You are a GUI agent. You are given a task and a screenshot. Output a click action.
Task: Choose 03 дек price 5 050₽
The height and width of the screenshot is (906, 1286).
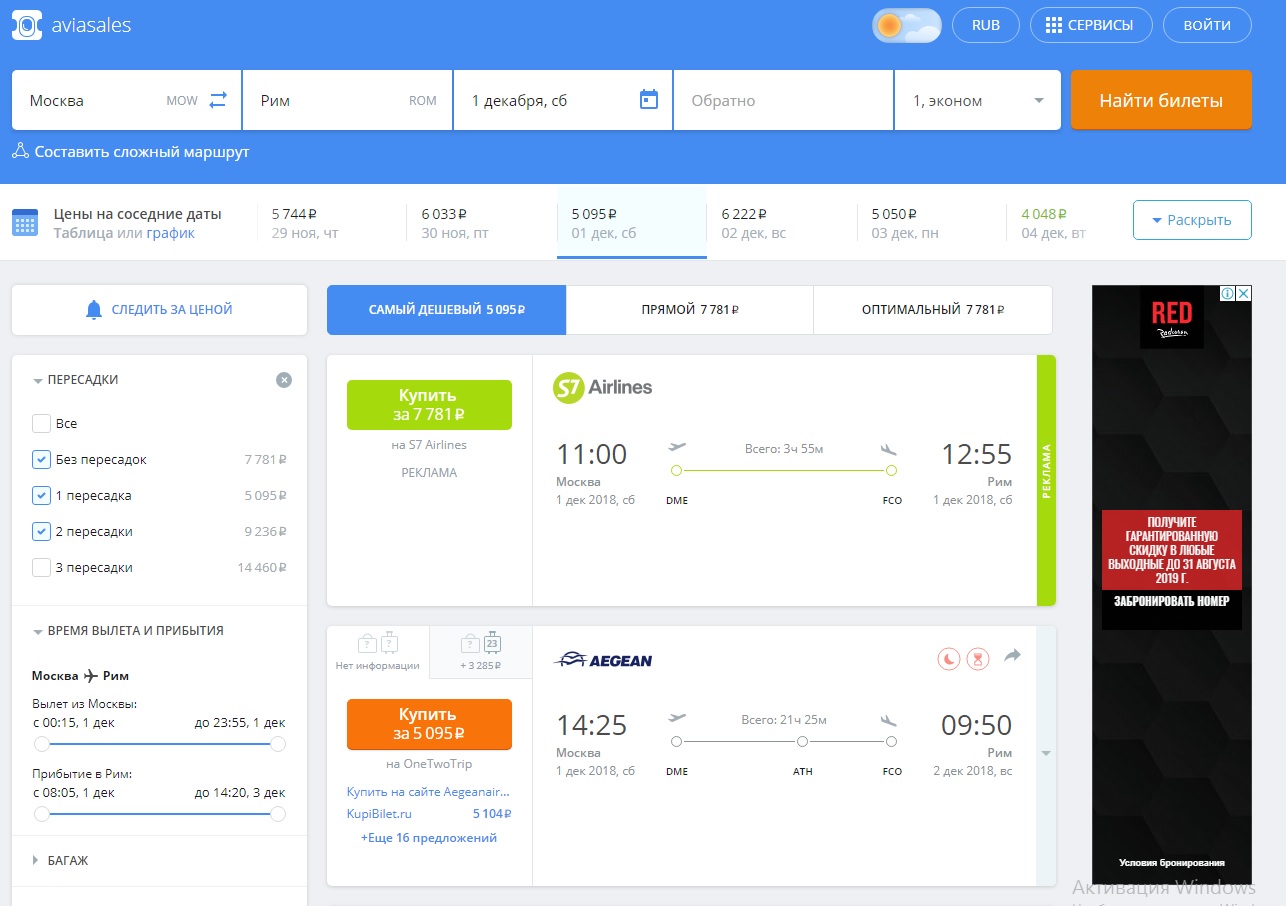click(932, 223)
